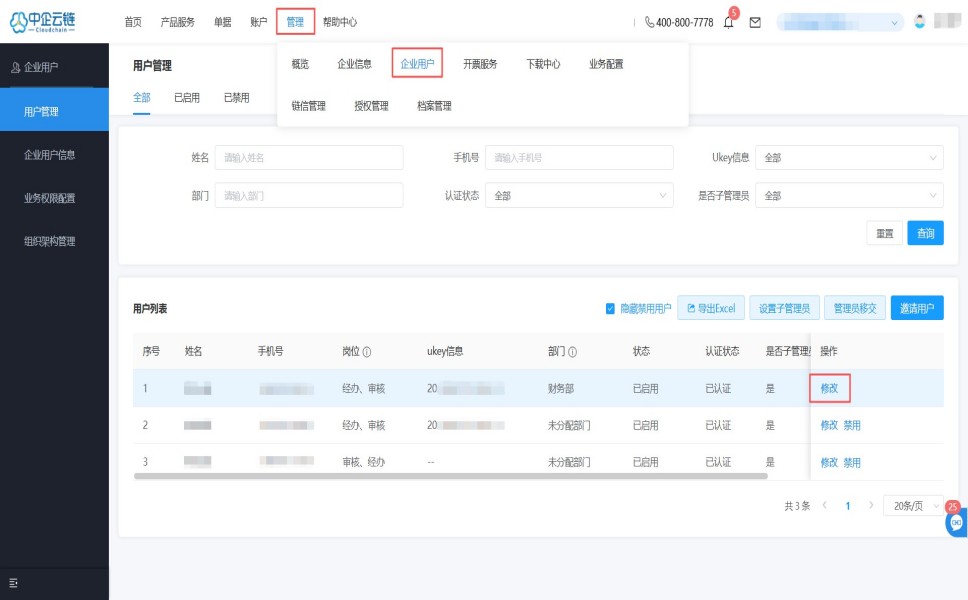Click the sidebar collapse icon at bottom-left
This screenshot has width=968, height=600.
[x=14, y=583]
